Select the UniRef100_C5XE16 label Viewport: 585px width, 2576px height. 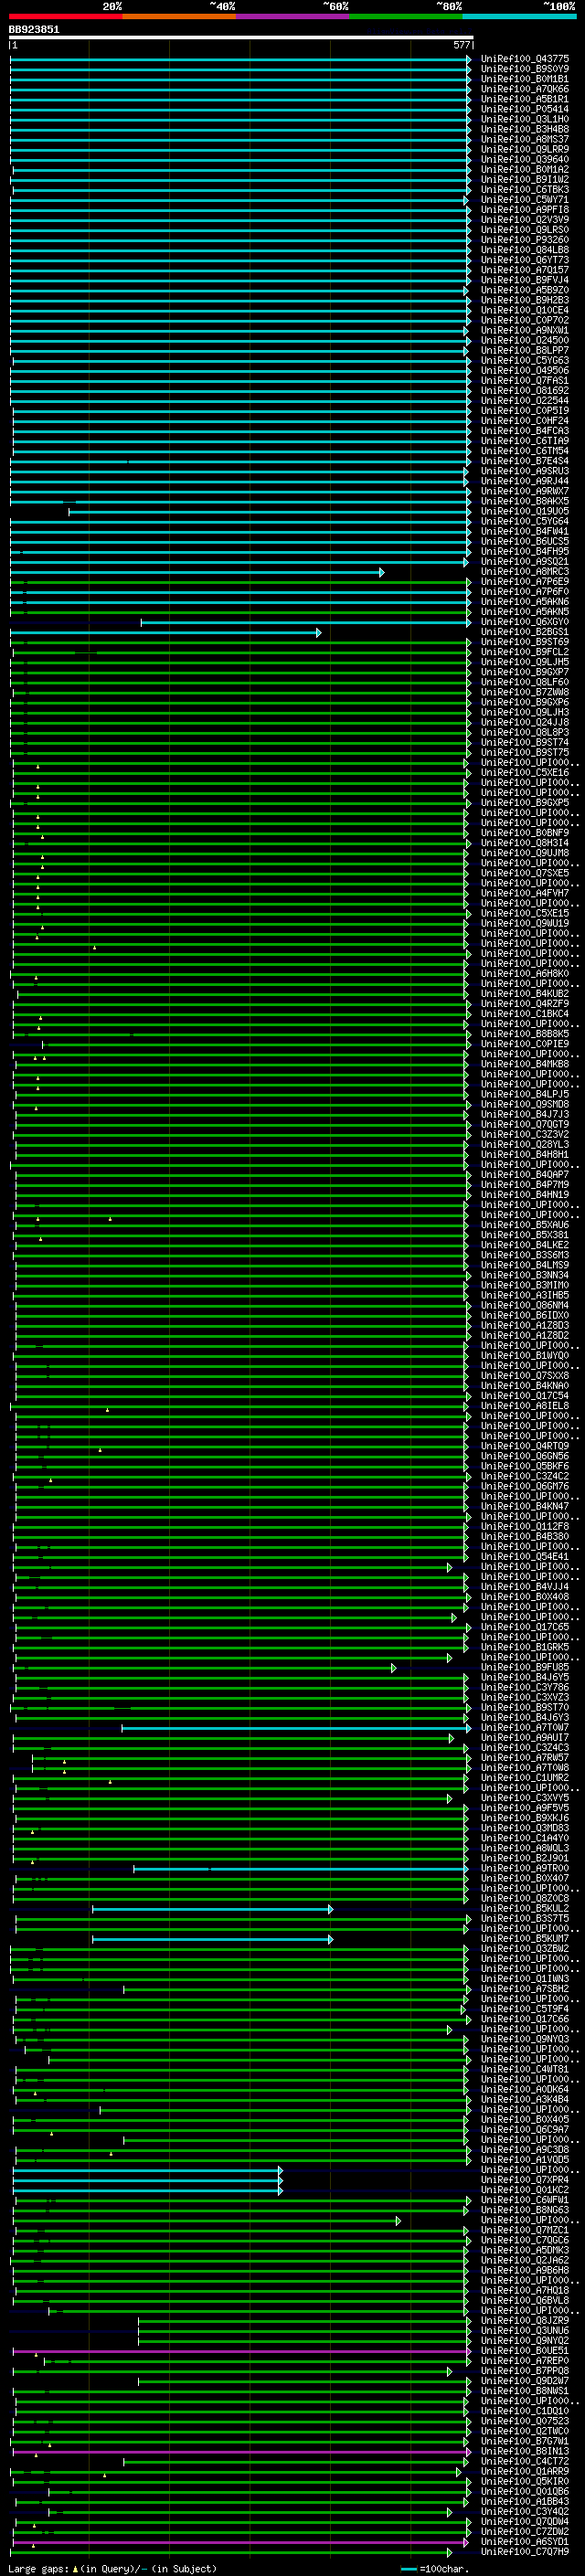[524, 772]
